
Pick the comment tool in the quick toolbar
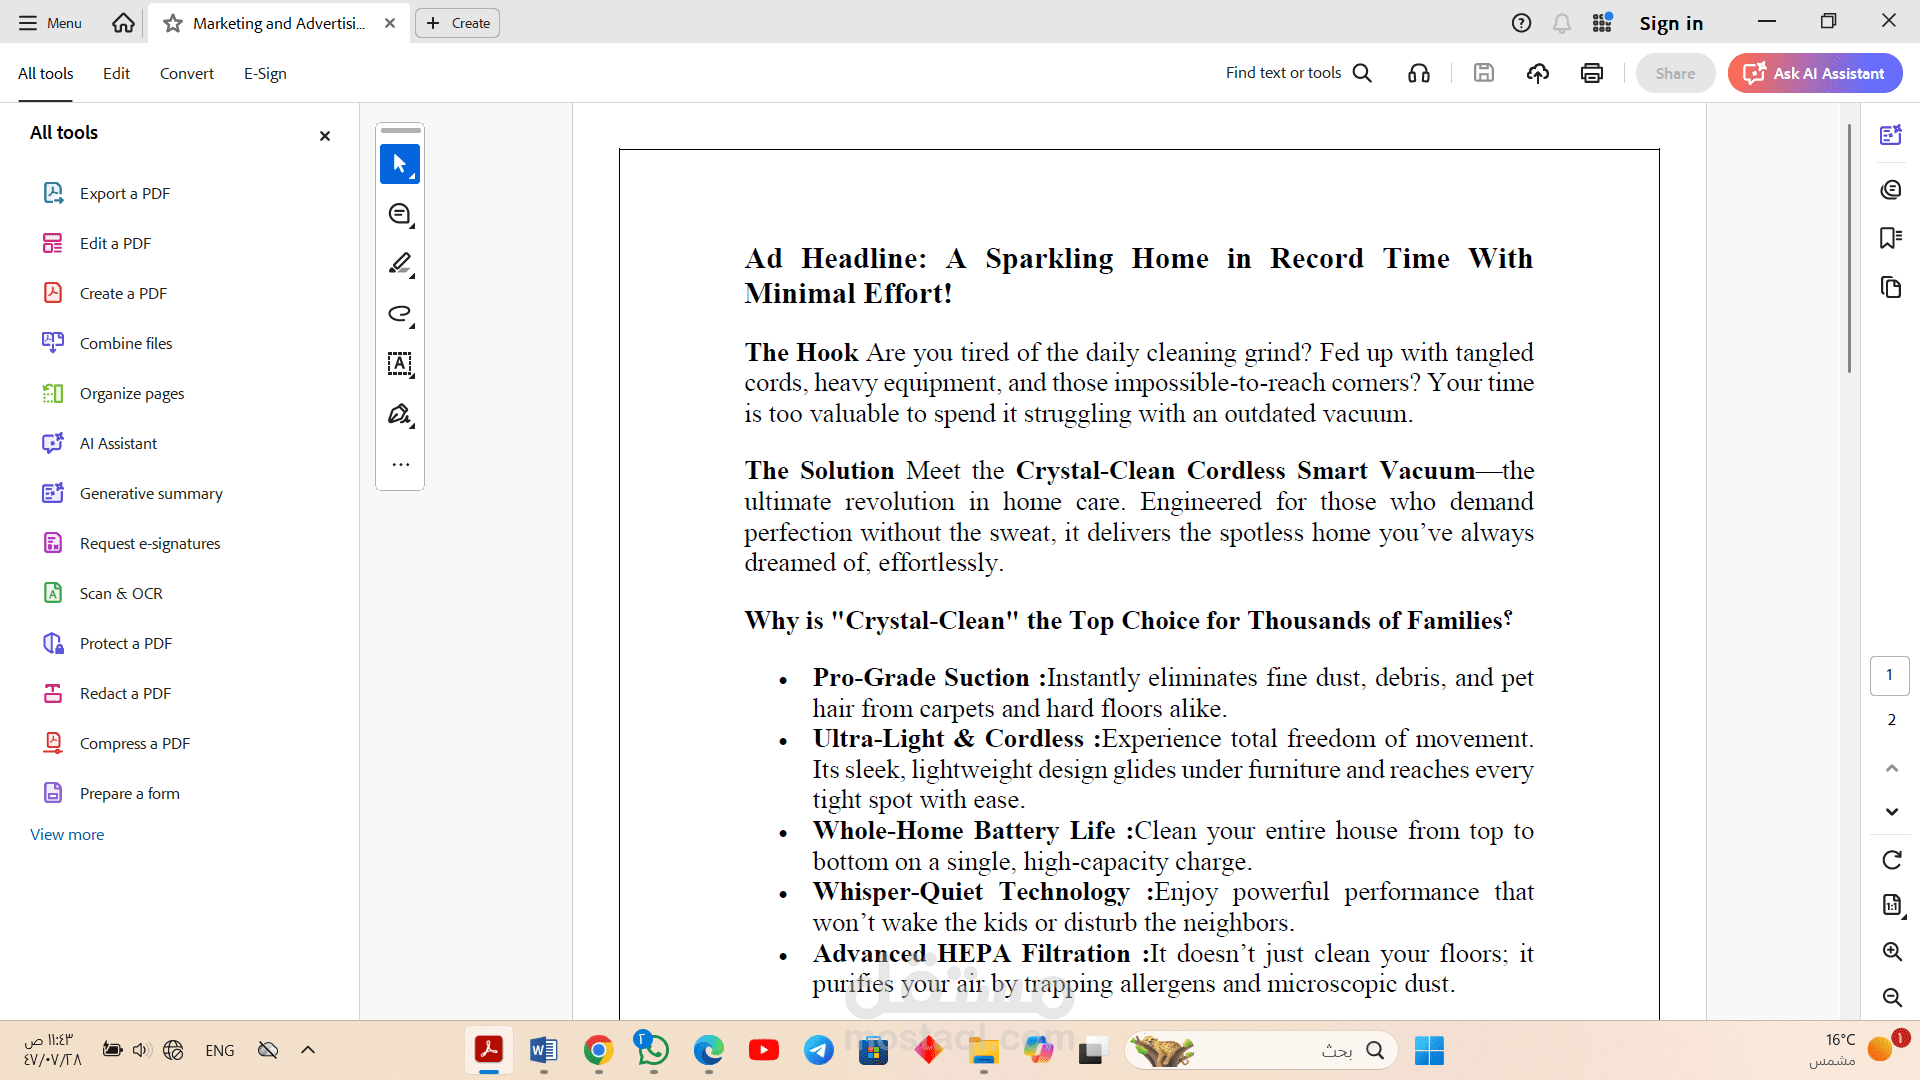tap(400, 214)
